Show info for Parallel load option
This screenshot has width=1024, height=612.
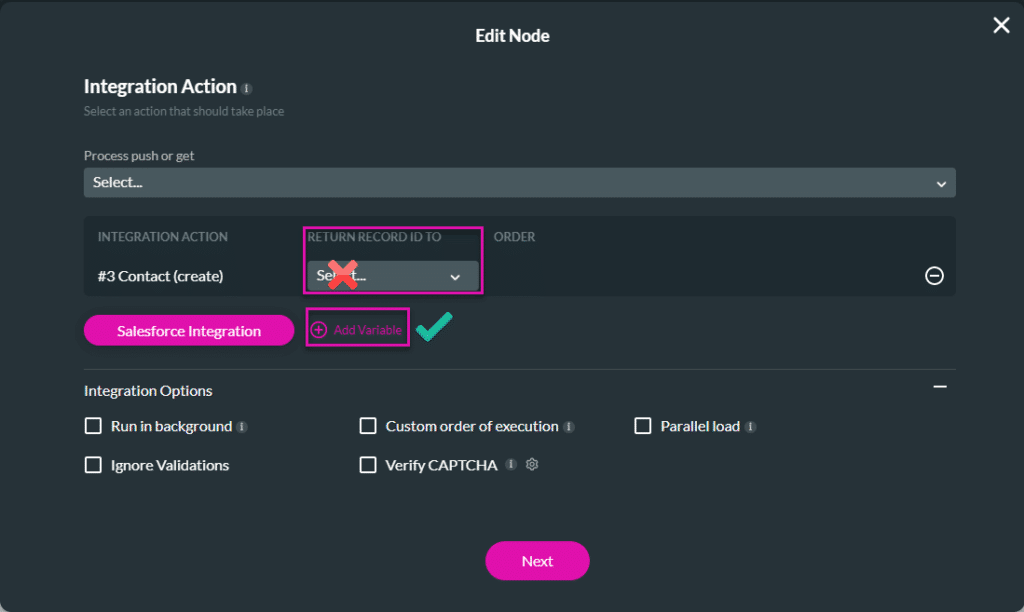pyautogui.click(x=750, y=427)
